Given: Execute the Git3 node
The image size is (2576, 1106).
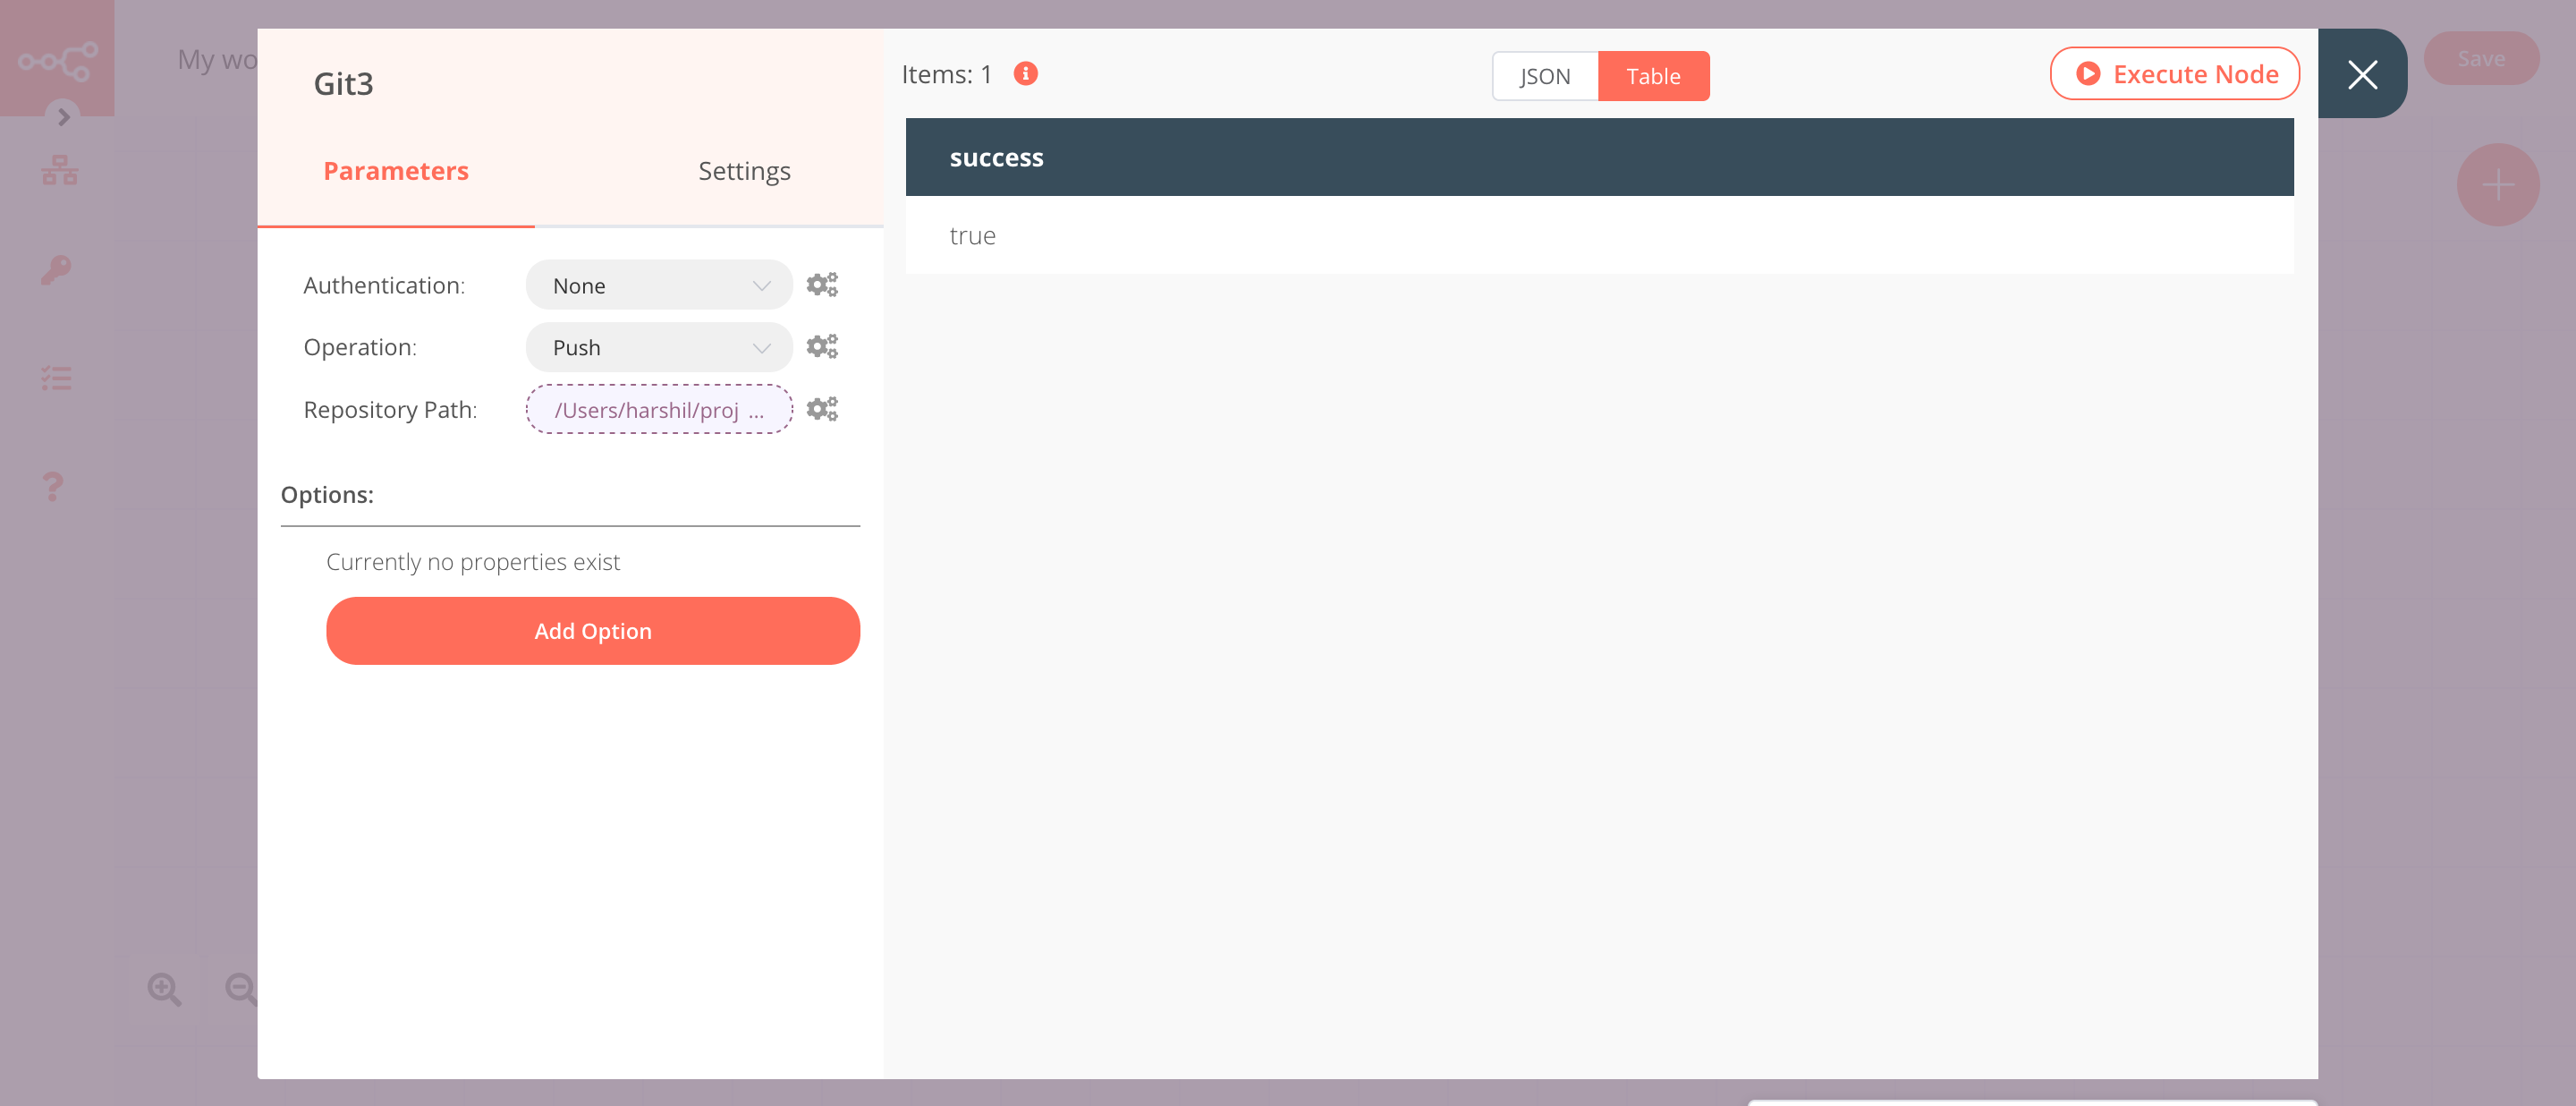Looking at the screenshot, I should click(2174, 73).
